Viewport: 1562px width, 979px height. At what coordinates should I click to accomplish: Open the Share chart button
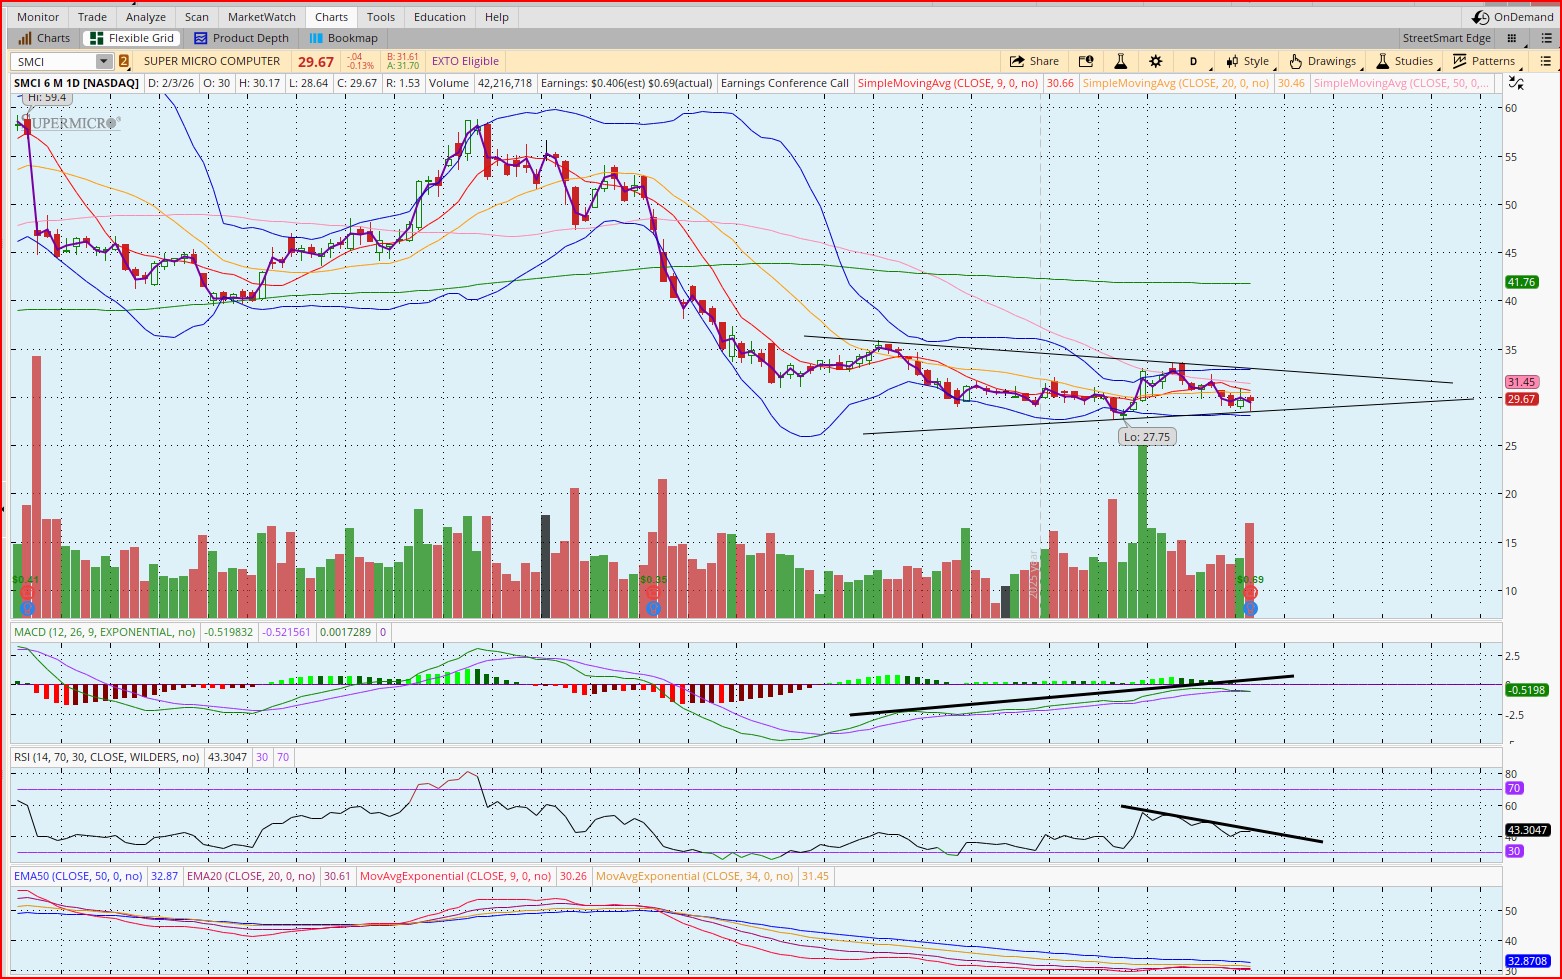(x=1034, y=61)
